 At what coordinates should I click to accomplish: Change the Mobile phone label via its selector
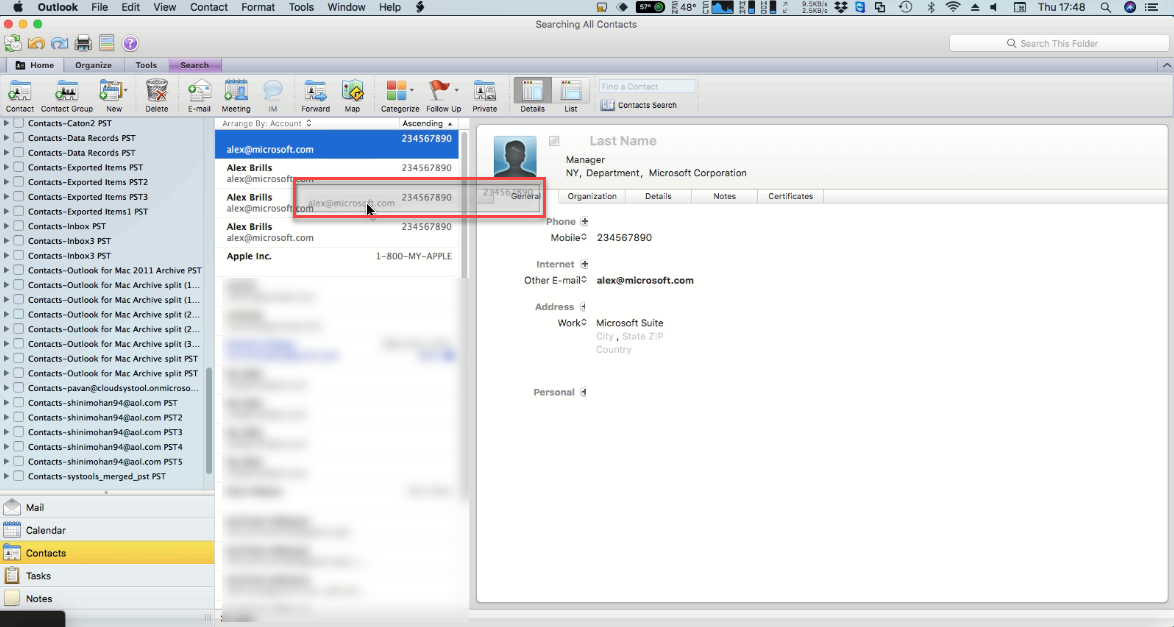pos(584,237)
